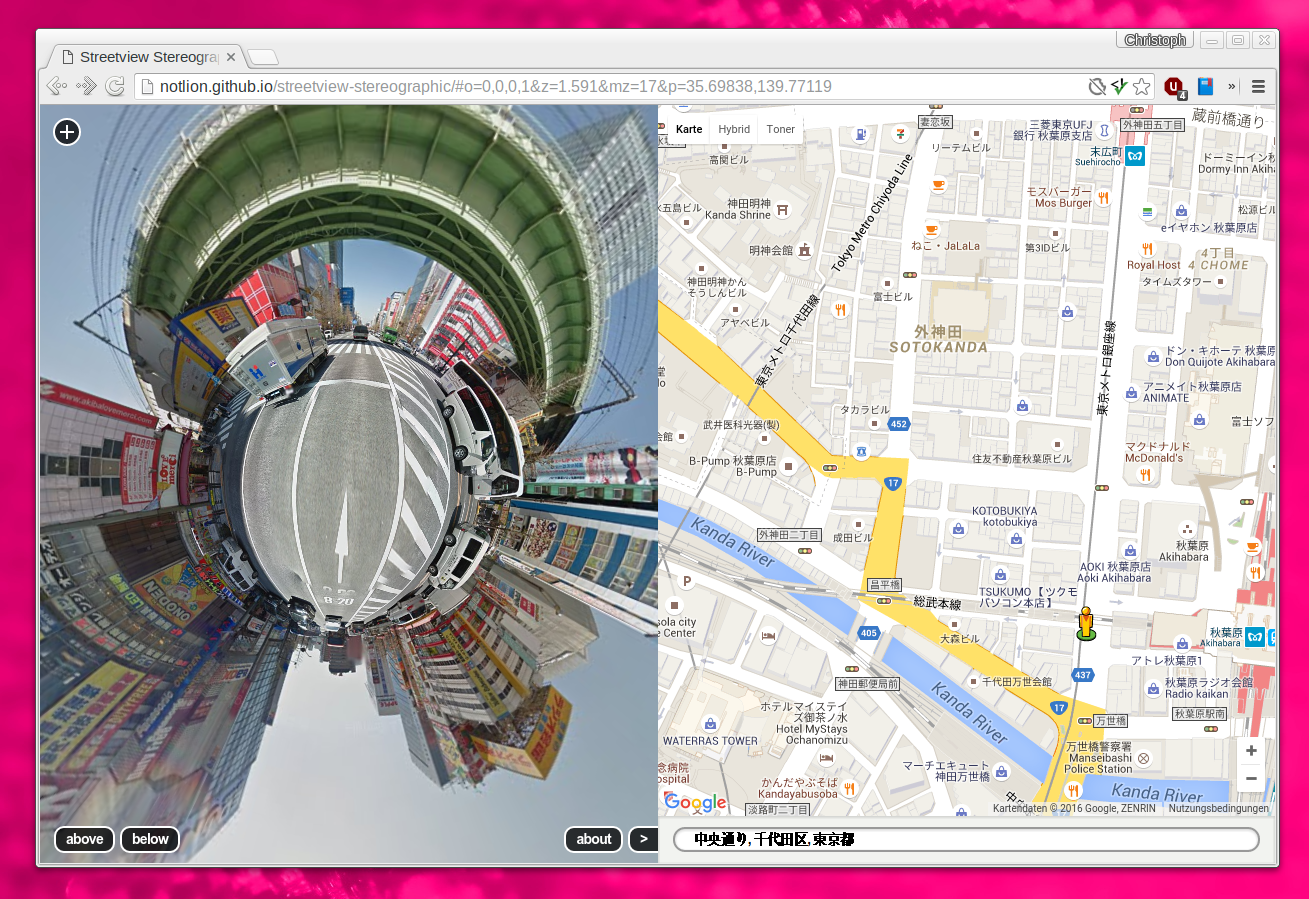
Task: Click the uBlock extension icon
Action: point(1175,87)
